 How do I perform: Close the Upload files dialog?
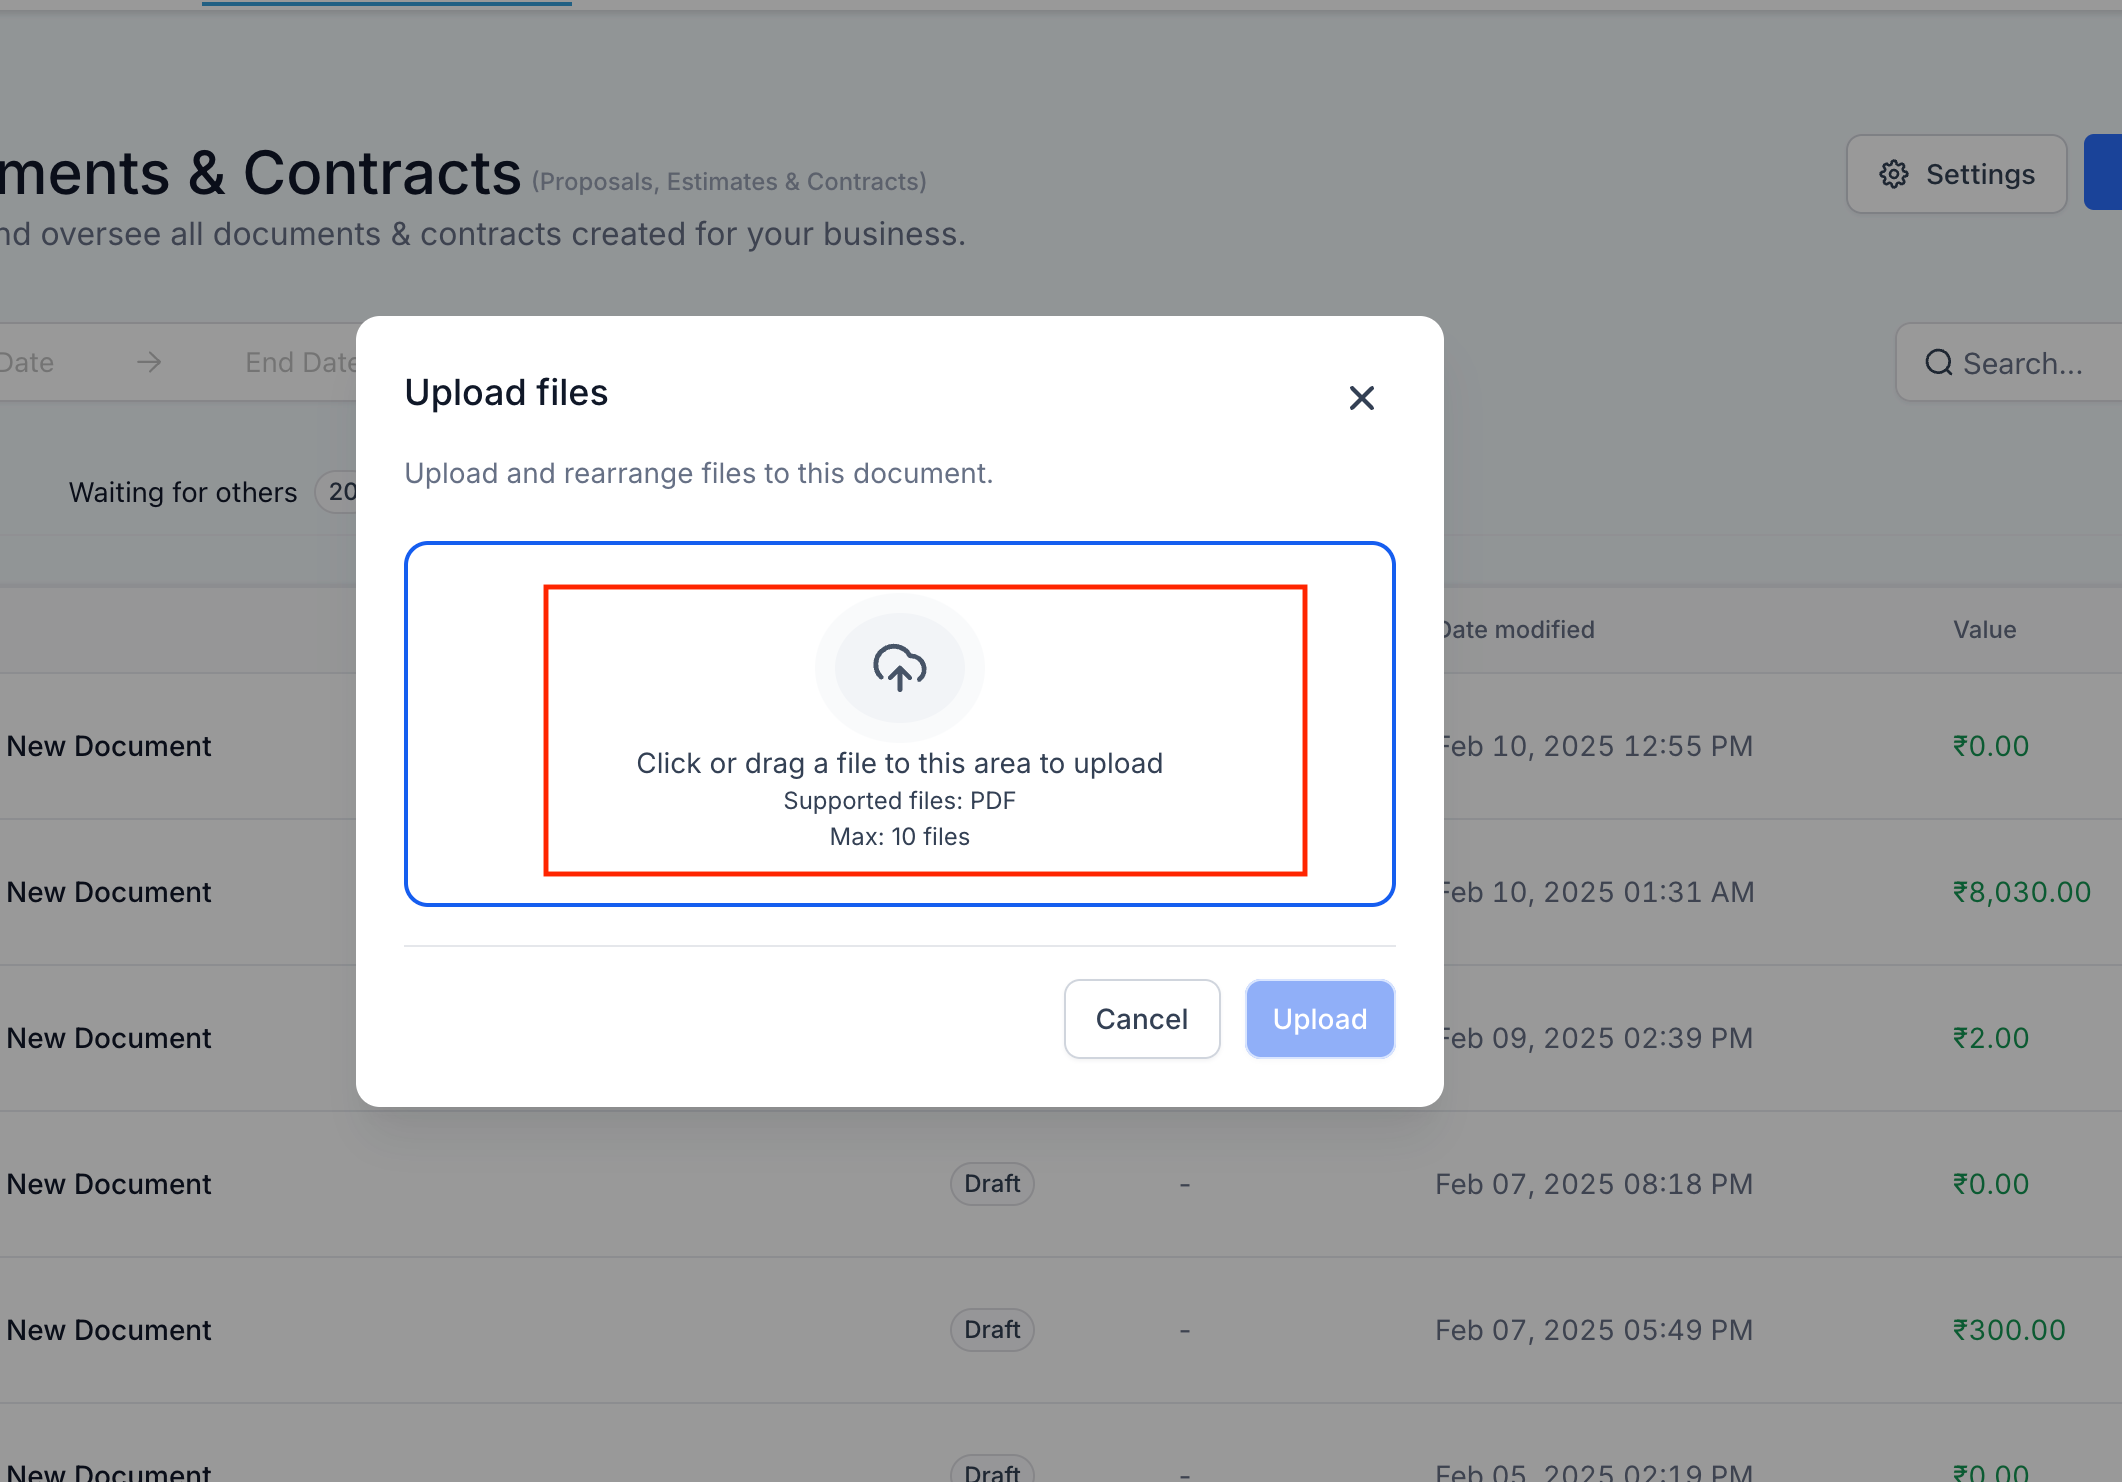click(1361, 398)
